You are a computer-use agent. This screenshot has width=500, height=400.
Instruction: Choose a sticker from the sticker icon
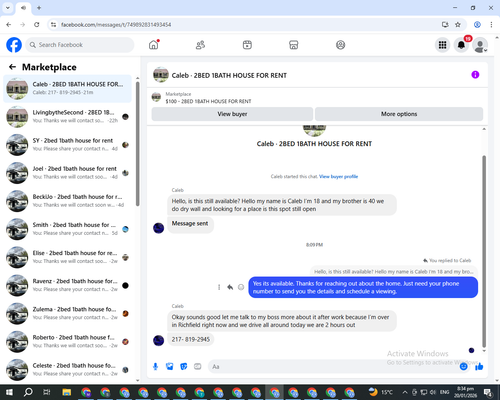(184, 367)
